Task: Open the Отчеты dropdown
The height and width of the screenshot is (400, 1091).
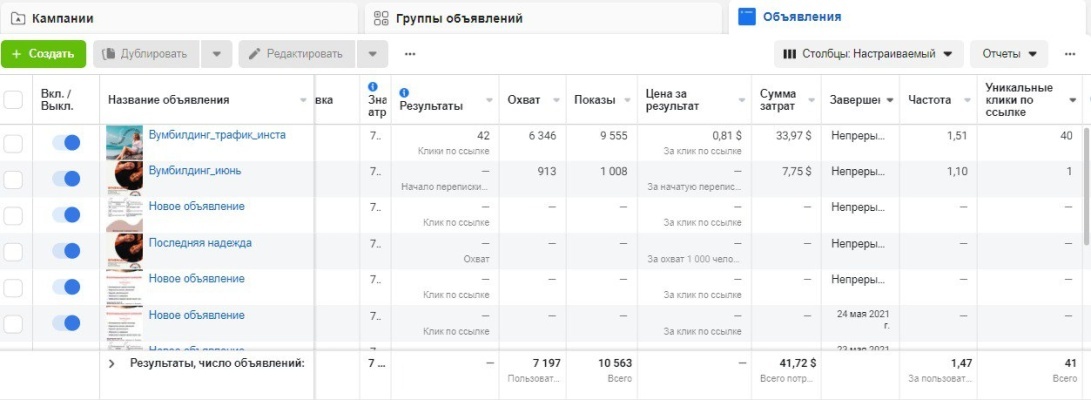Action: (1009, 54)
